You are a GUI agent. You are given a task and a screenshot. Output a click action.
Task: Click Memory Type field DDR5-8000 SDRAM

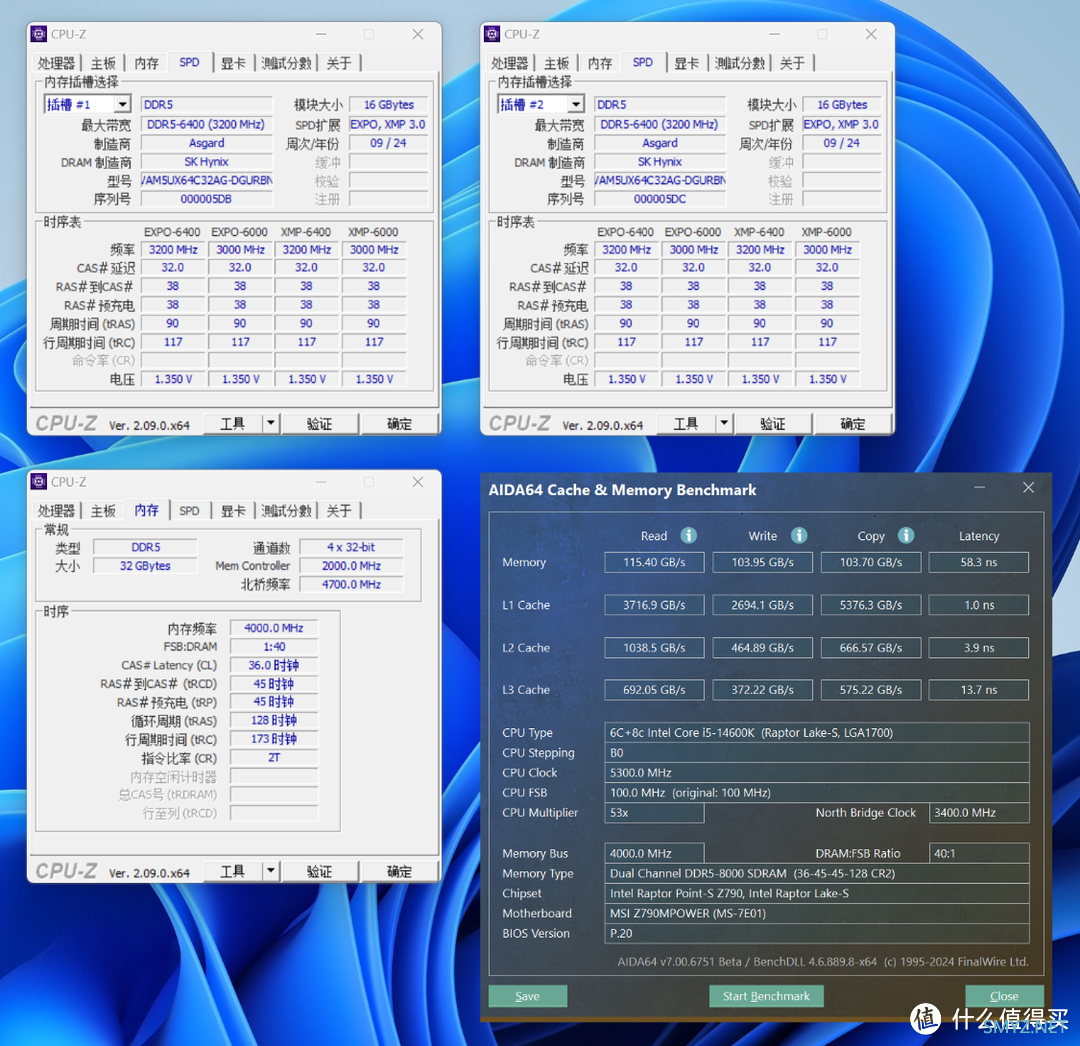pyautogui.click(x=817, y=873)
